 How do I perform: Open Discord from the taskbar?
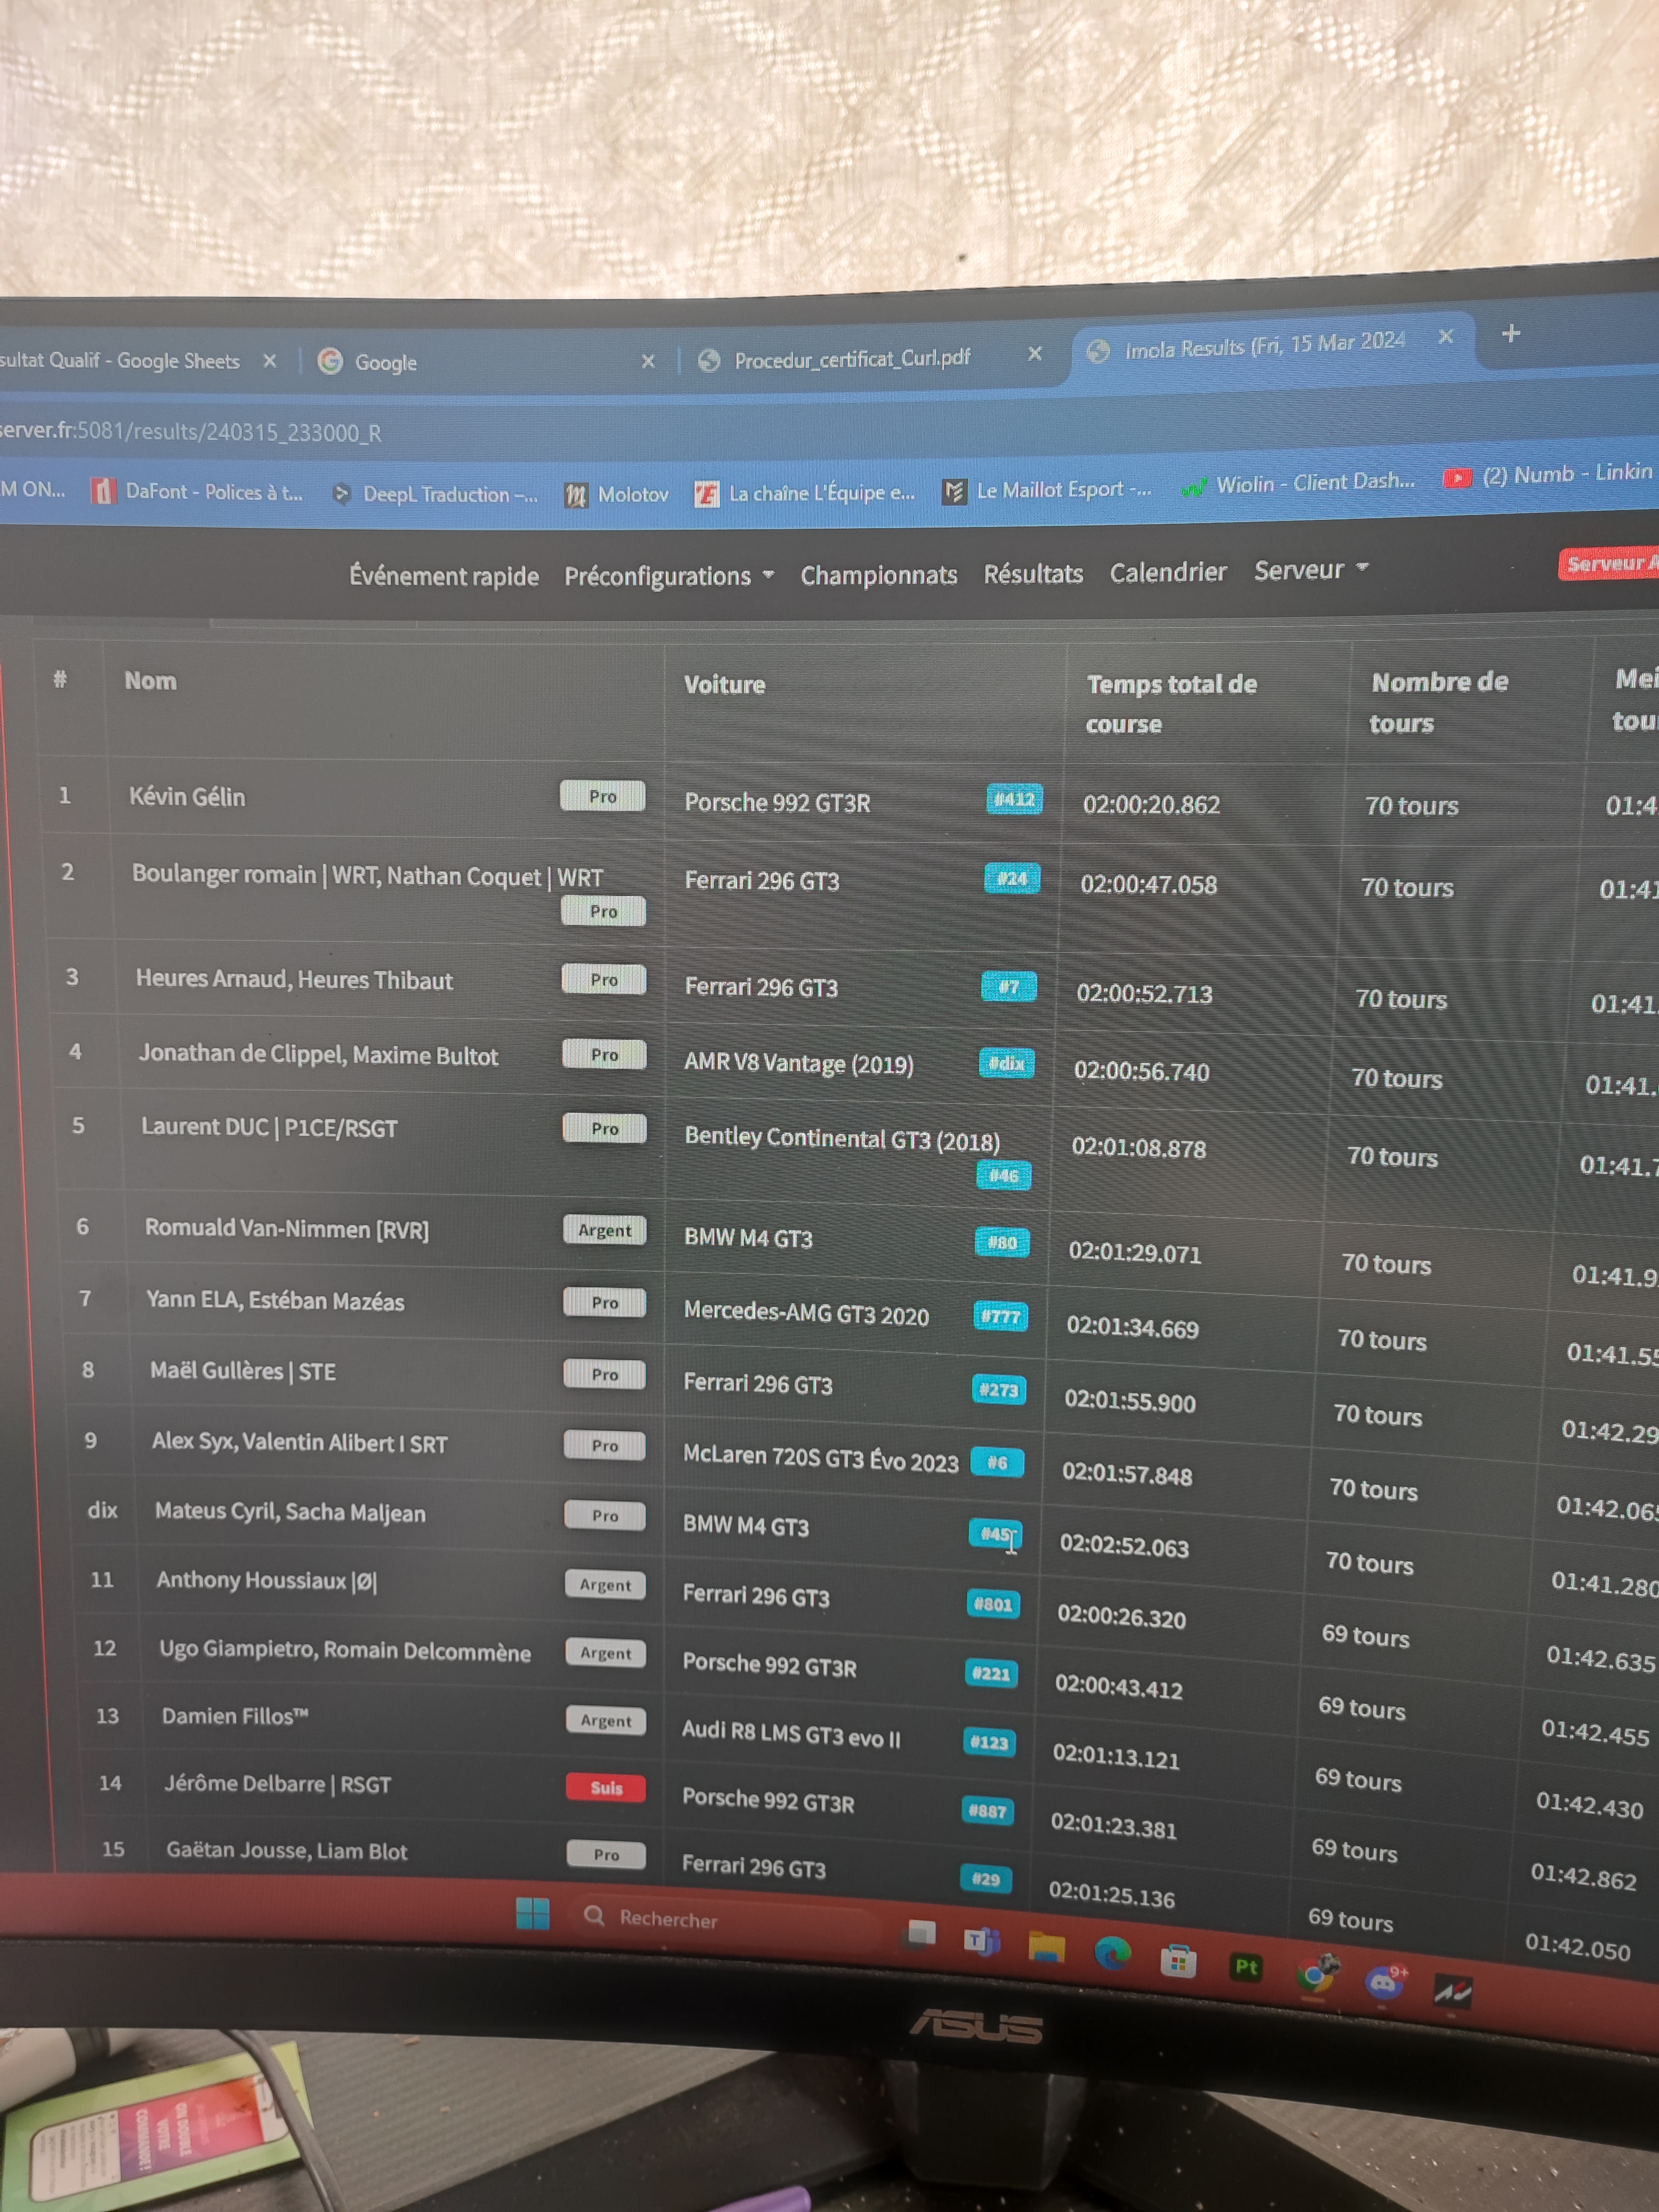[1384, 1981]
